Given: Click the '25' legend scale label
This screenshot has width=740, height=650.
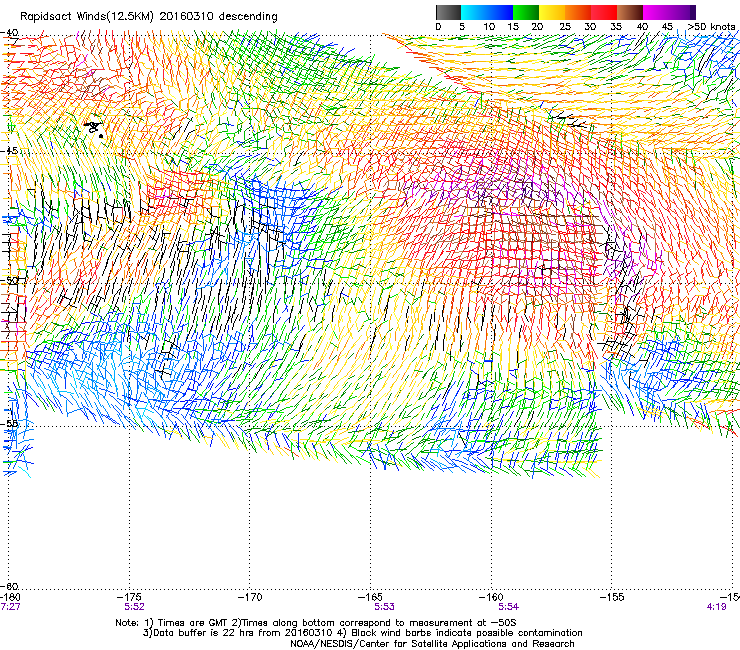Looking at the screenshot, I should pos(565,27).
